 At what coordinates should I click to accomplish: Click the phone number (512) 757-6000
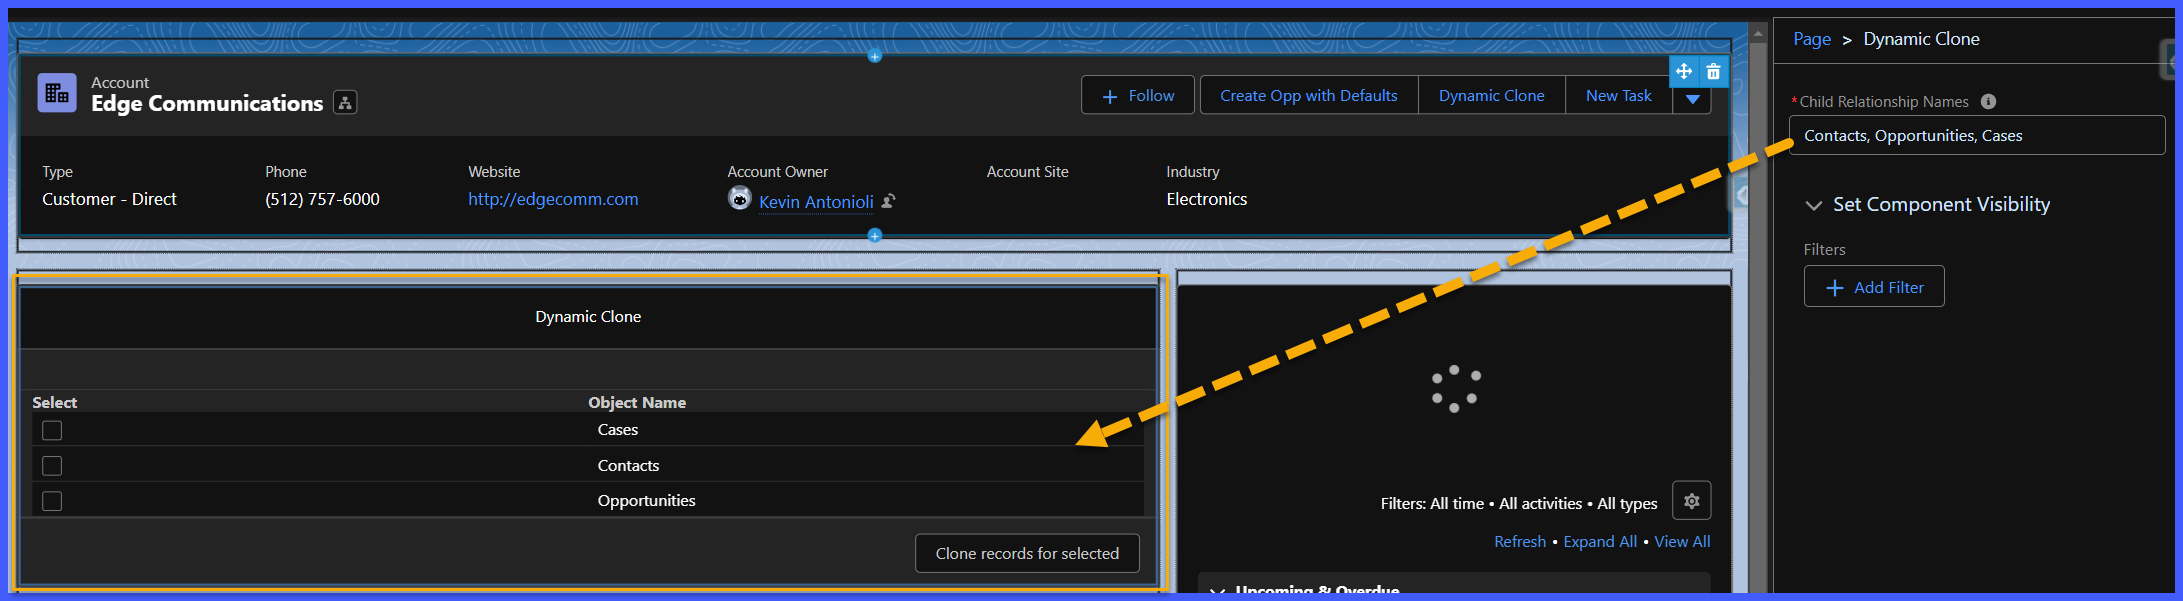pos(322,199)
